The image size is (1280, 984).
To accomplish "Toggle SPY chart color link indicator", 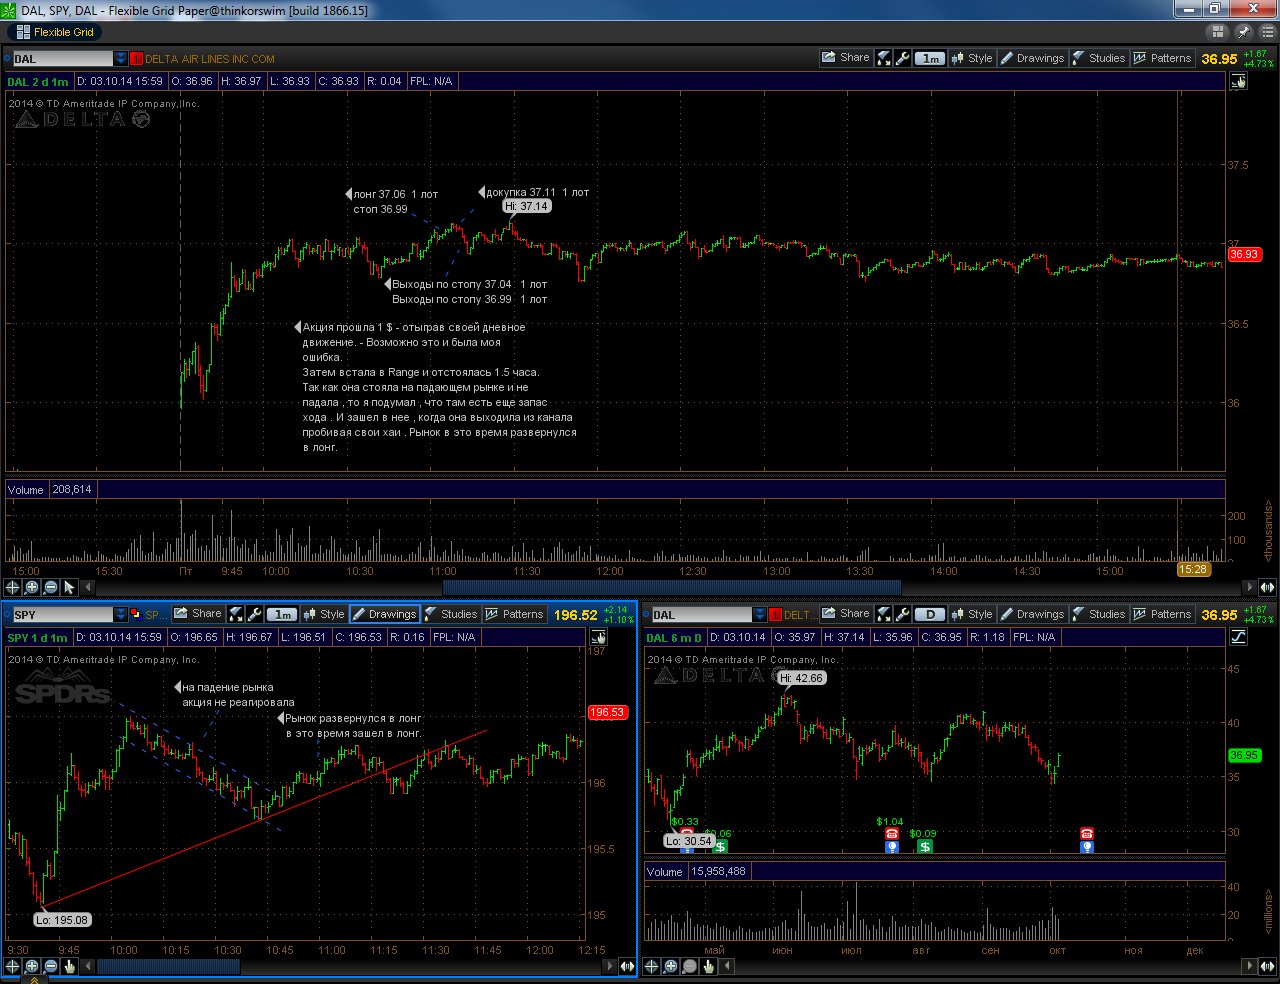I will tap(136, 614).
